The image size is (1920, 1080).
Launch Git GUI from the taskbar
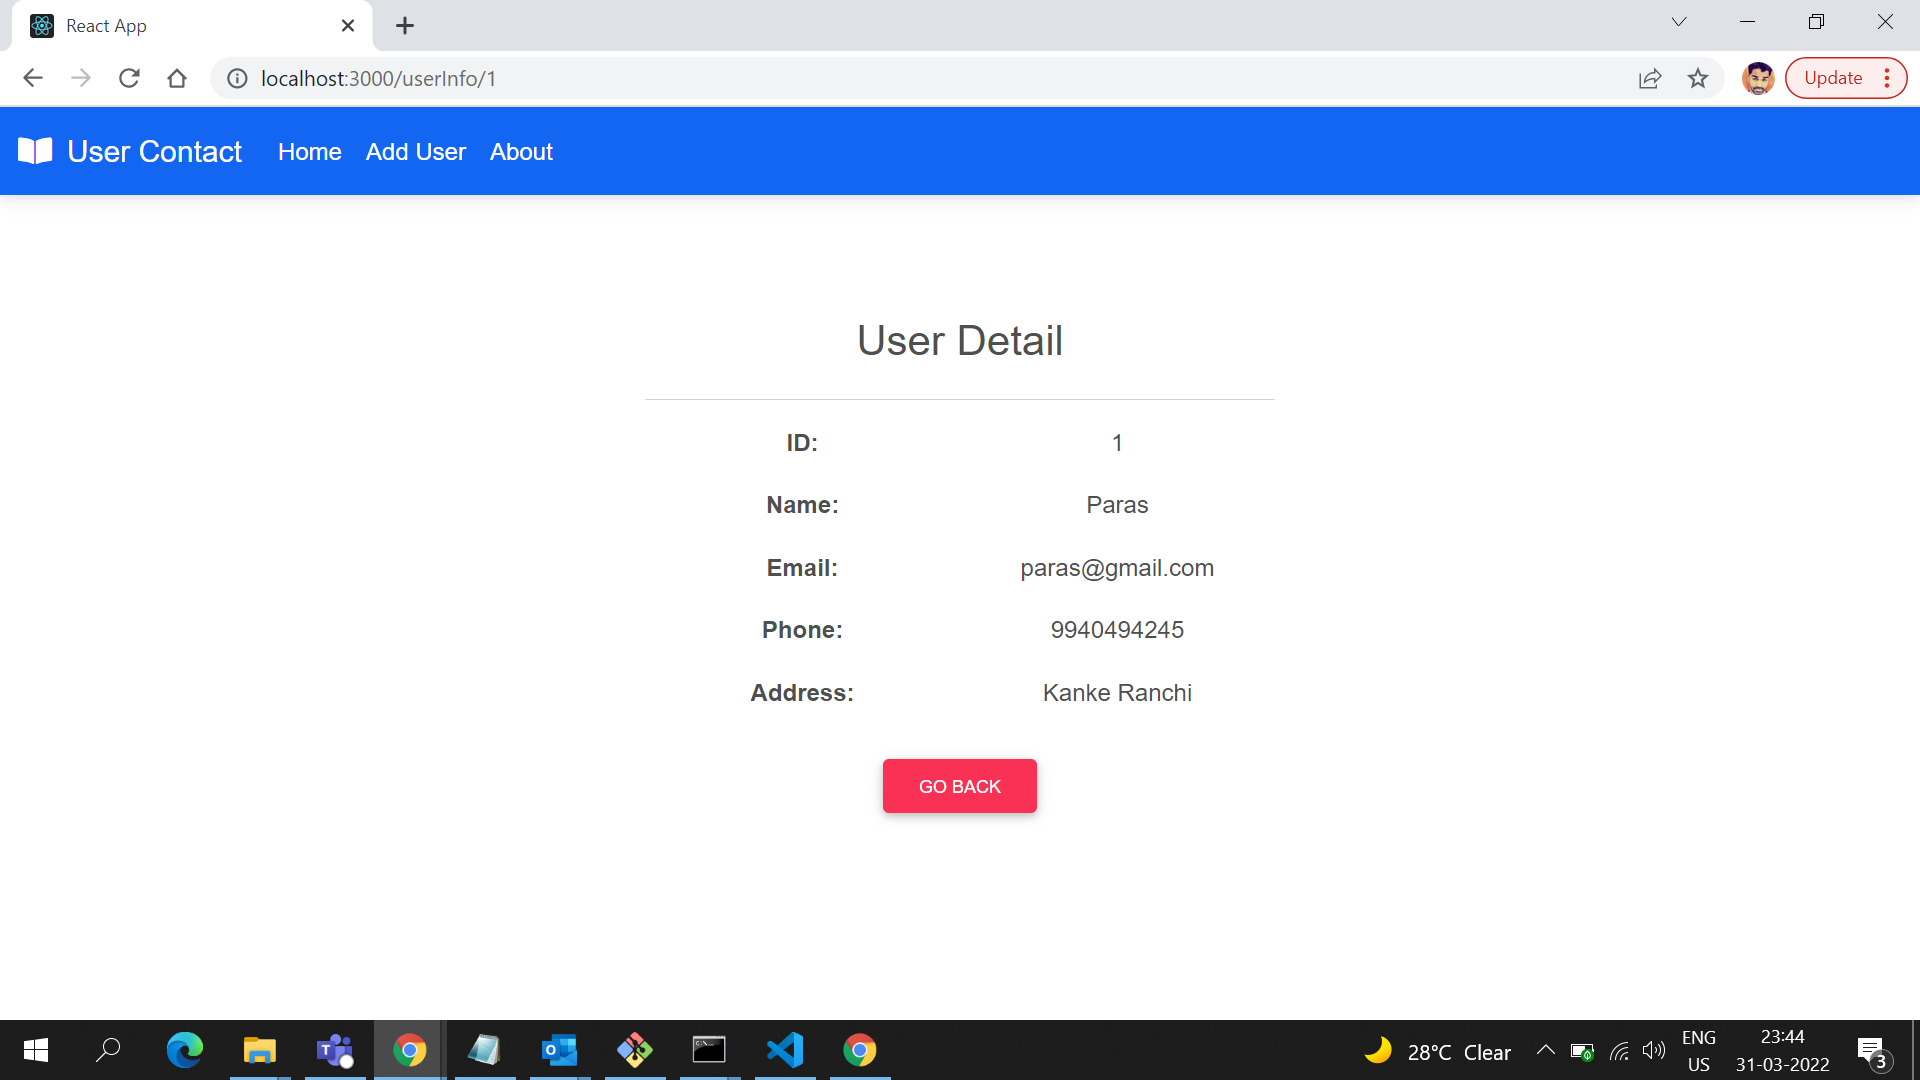pos(635,1050)
